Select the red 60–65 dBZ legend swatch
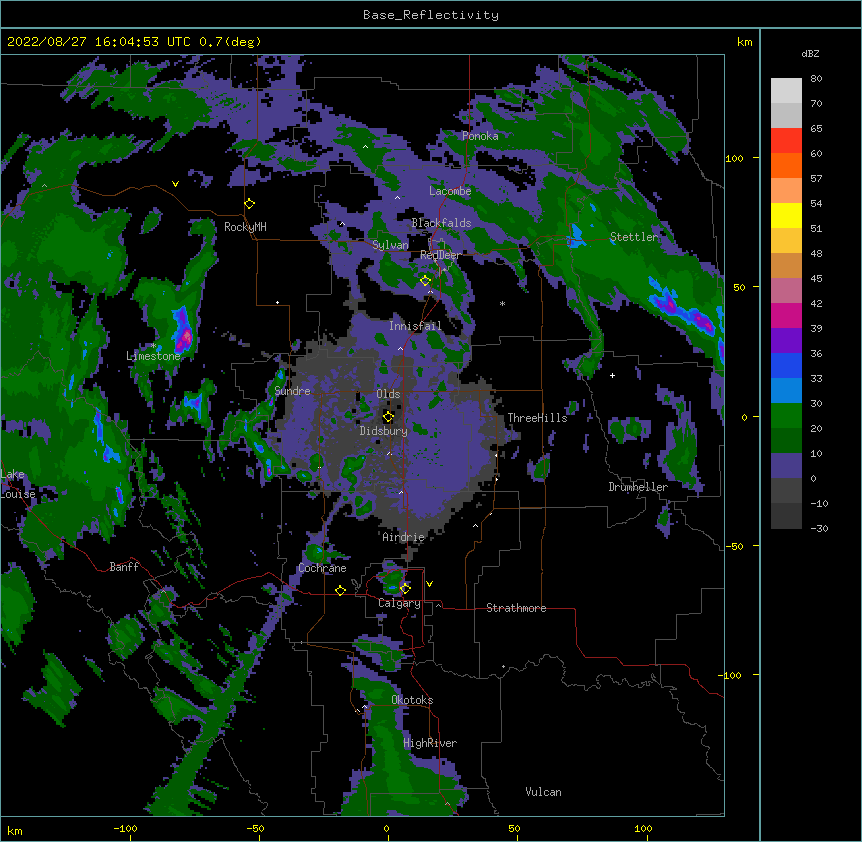 [786, 141]
